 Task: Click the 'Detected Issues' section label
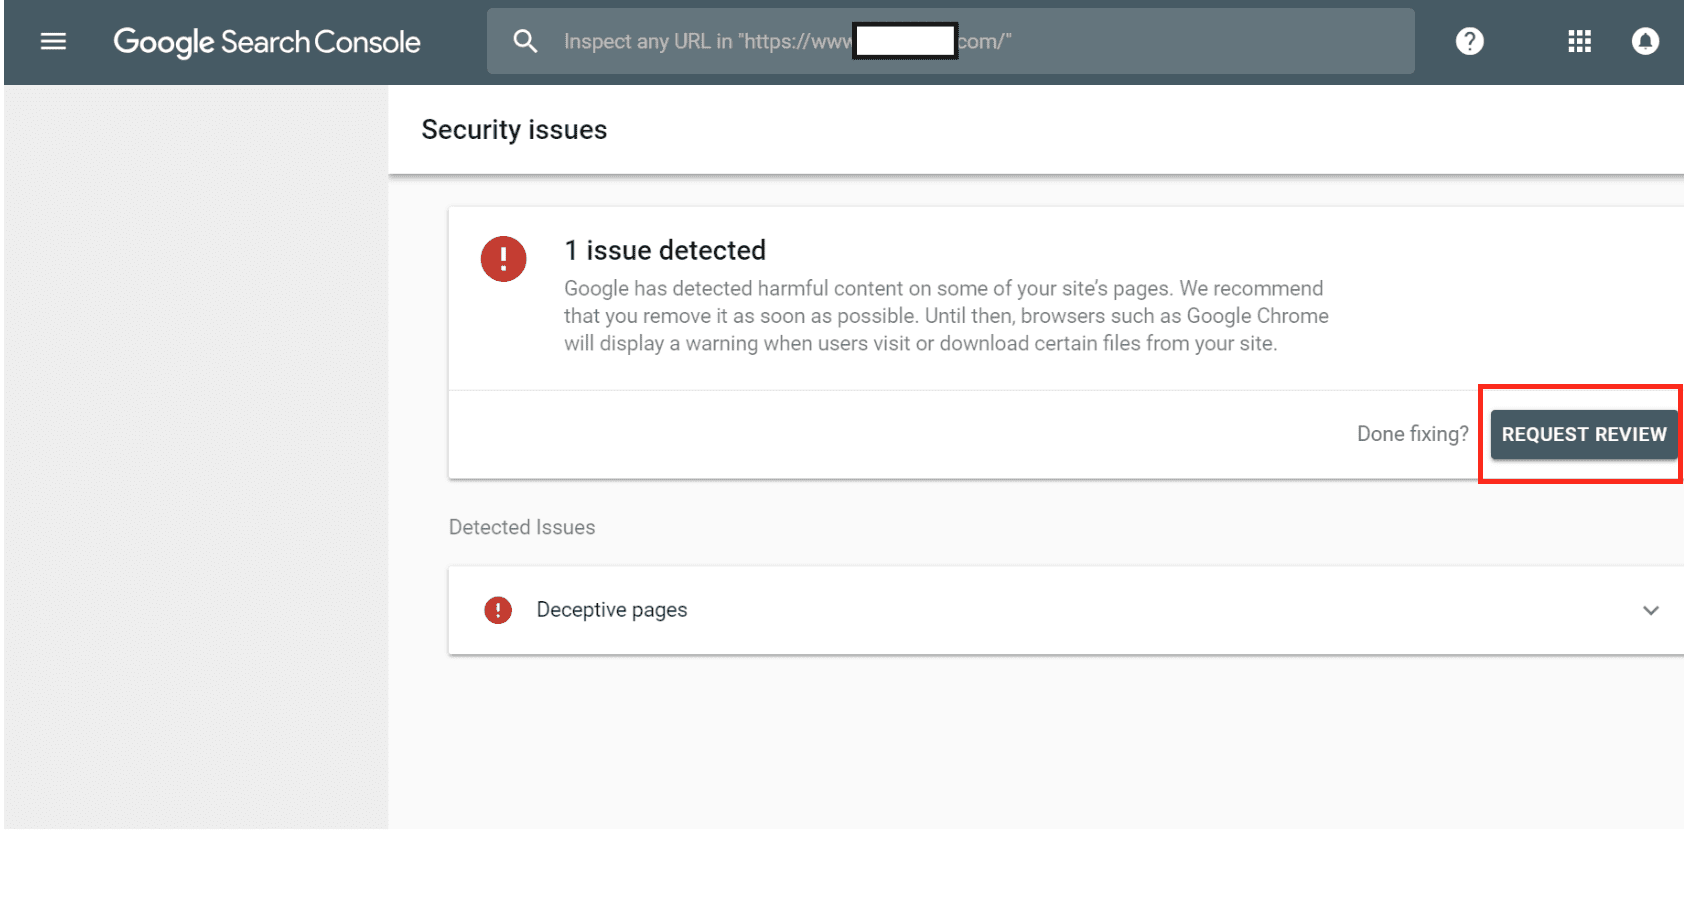pyautogui.click(x=521, y=527)
